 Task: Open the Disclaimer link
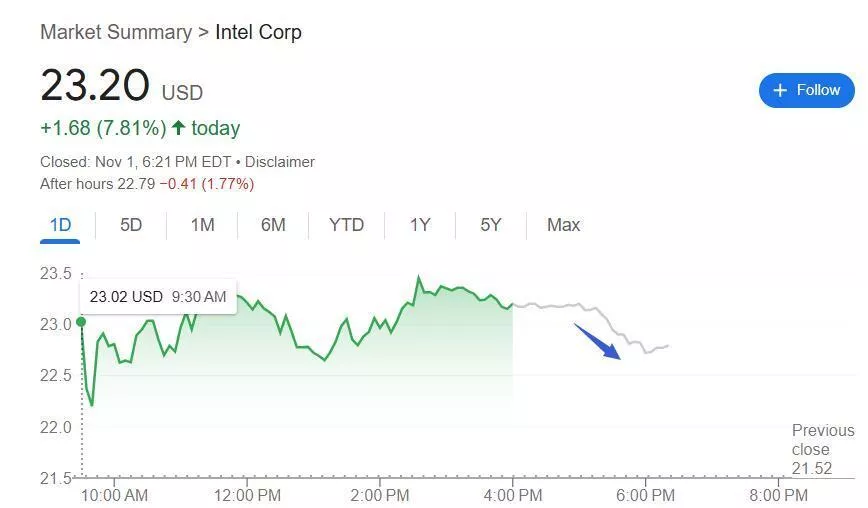click(280, 162)
